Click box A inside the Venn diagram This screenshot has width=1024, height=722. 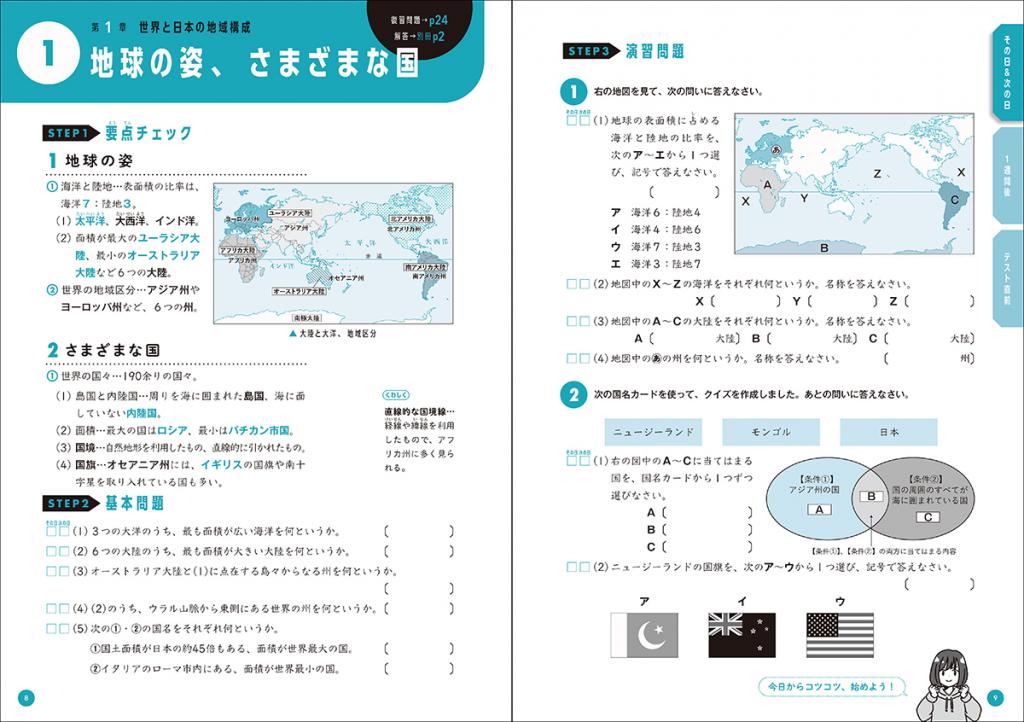click(x=819, y=509)
